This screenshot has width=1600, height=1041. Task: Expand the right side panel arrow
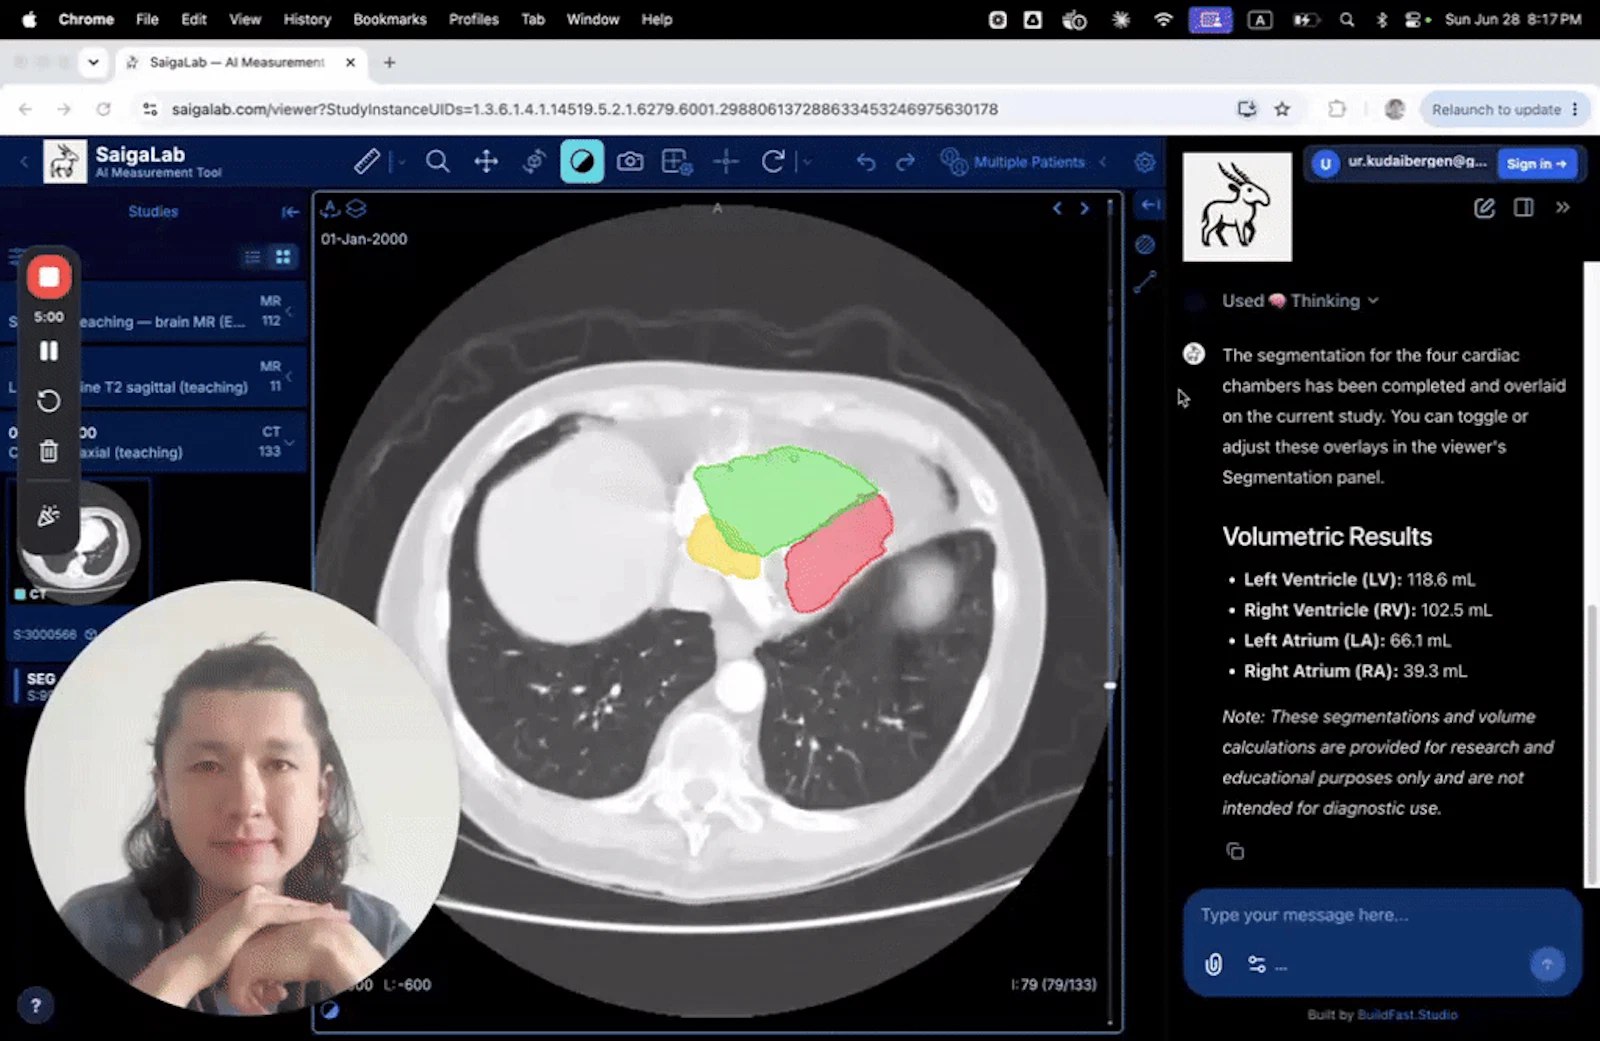pos(1151,205)
